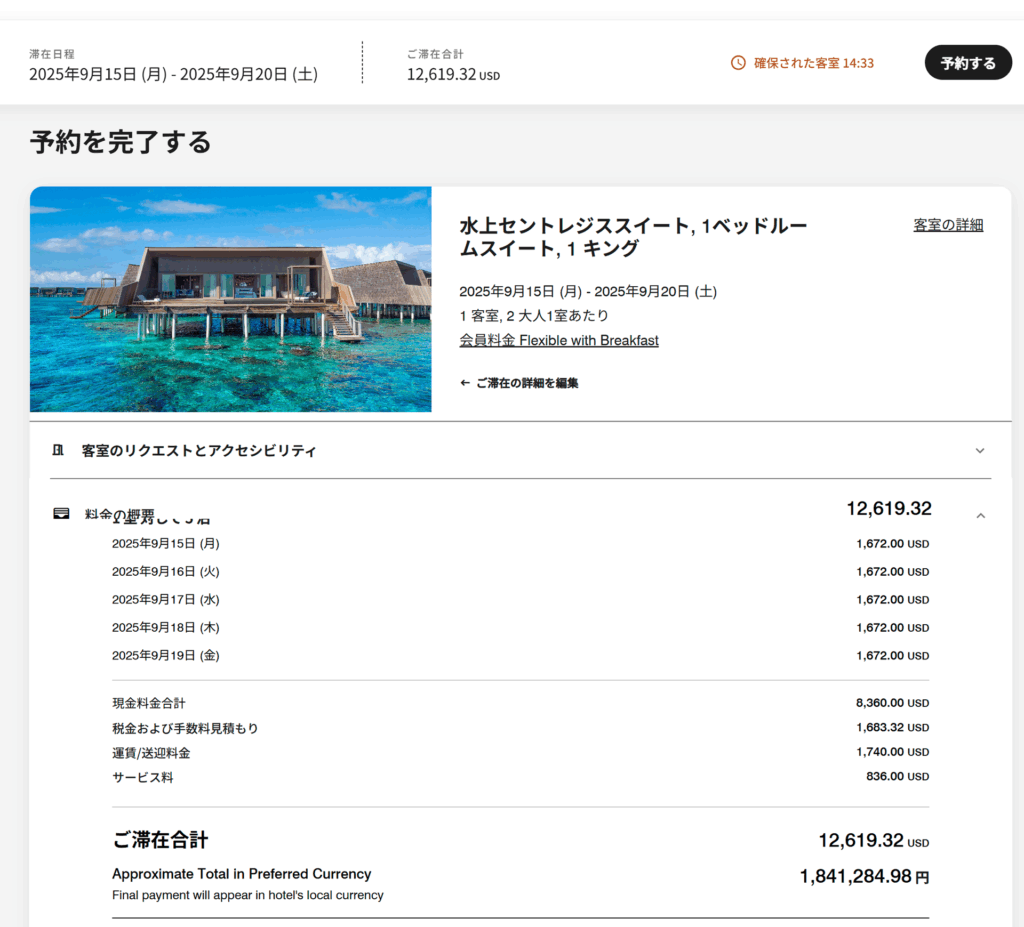The image size is (1024, 927).
Task: Click the 料金の概要 heading text
Action: 120,515
